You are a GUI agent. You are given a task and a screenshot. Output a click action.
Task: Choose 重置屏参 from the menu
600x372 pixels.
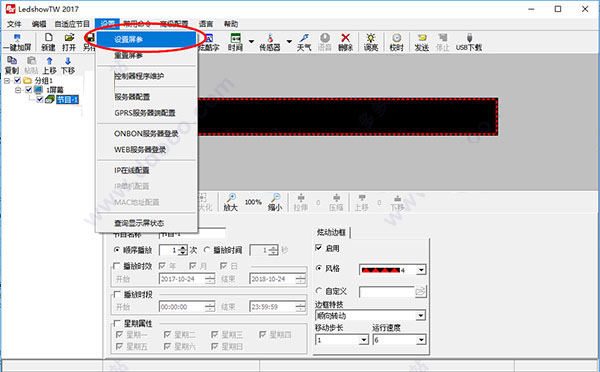(x=147, y=55)
